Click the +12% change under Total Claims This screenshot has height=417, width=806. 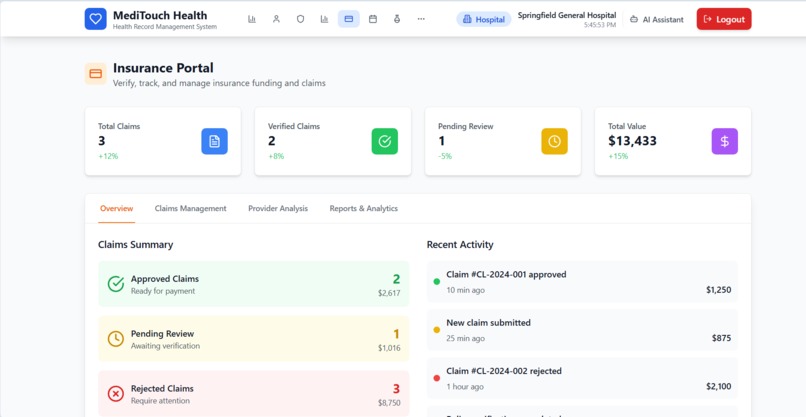coord(108,156)
